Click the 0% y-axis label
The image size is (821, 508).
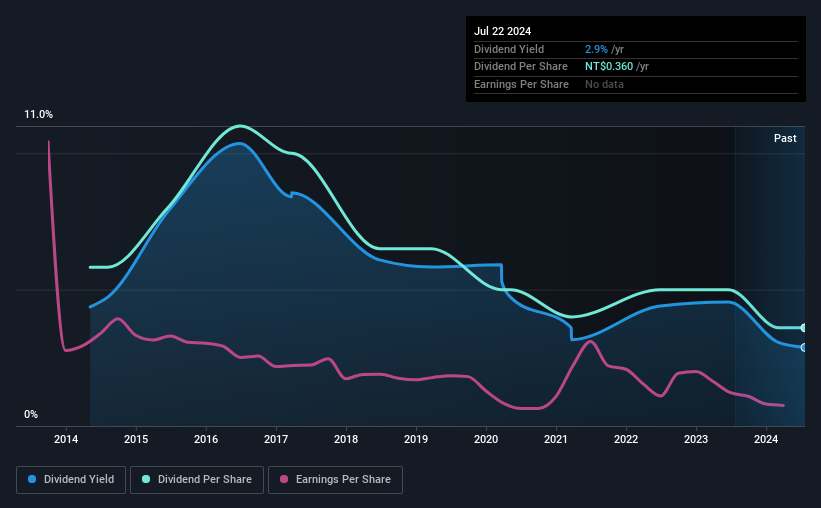tap(31, 414)
